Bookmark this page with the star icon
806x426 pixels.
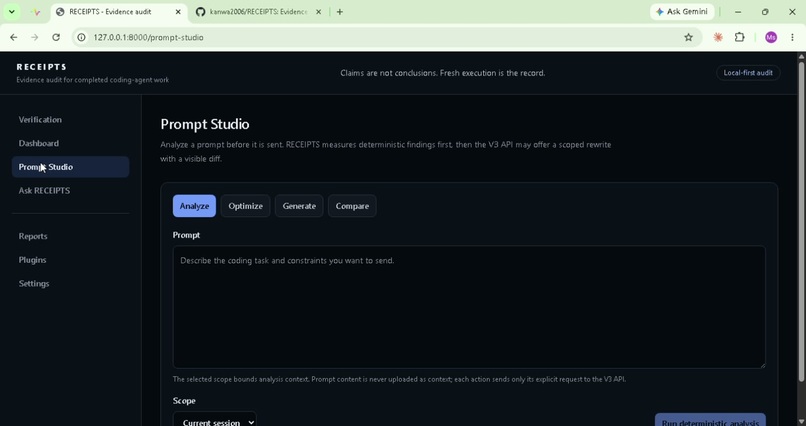pos(688,37)
